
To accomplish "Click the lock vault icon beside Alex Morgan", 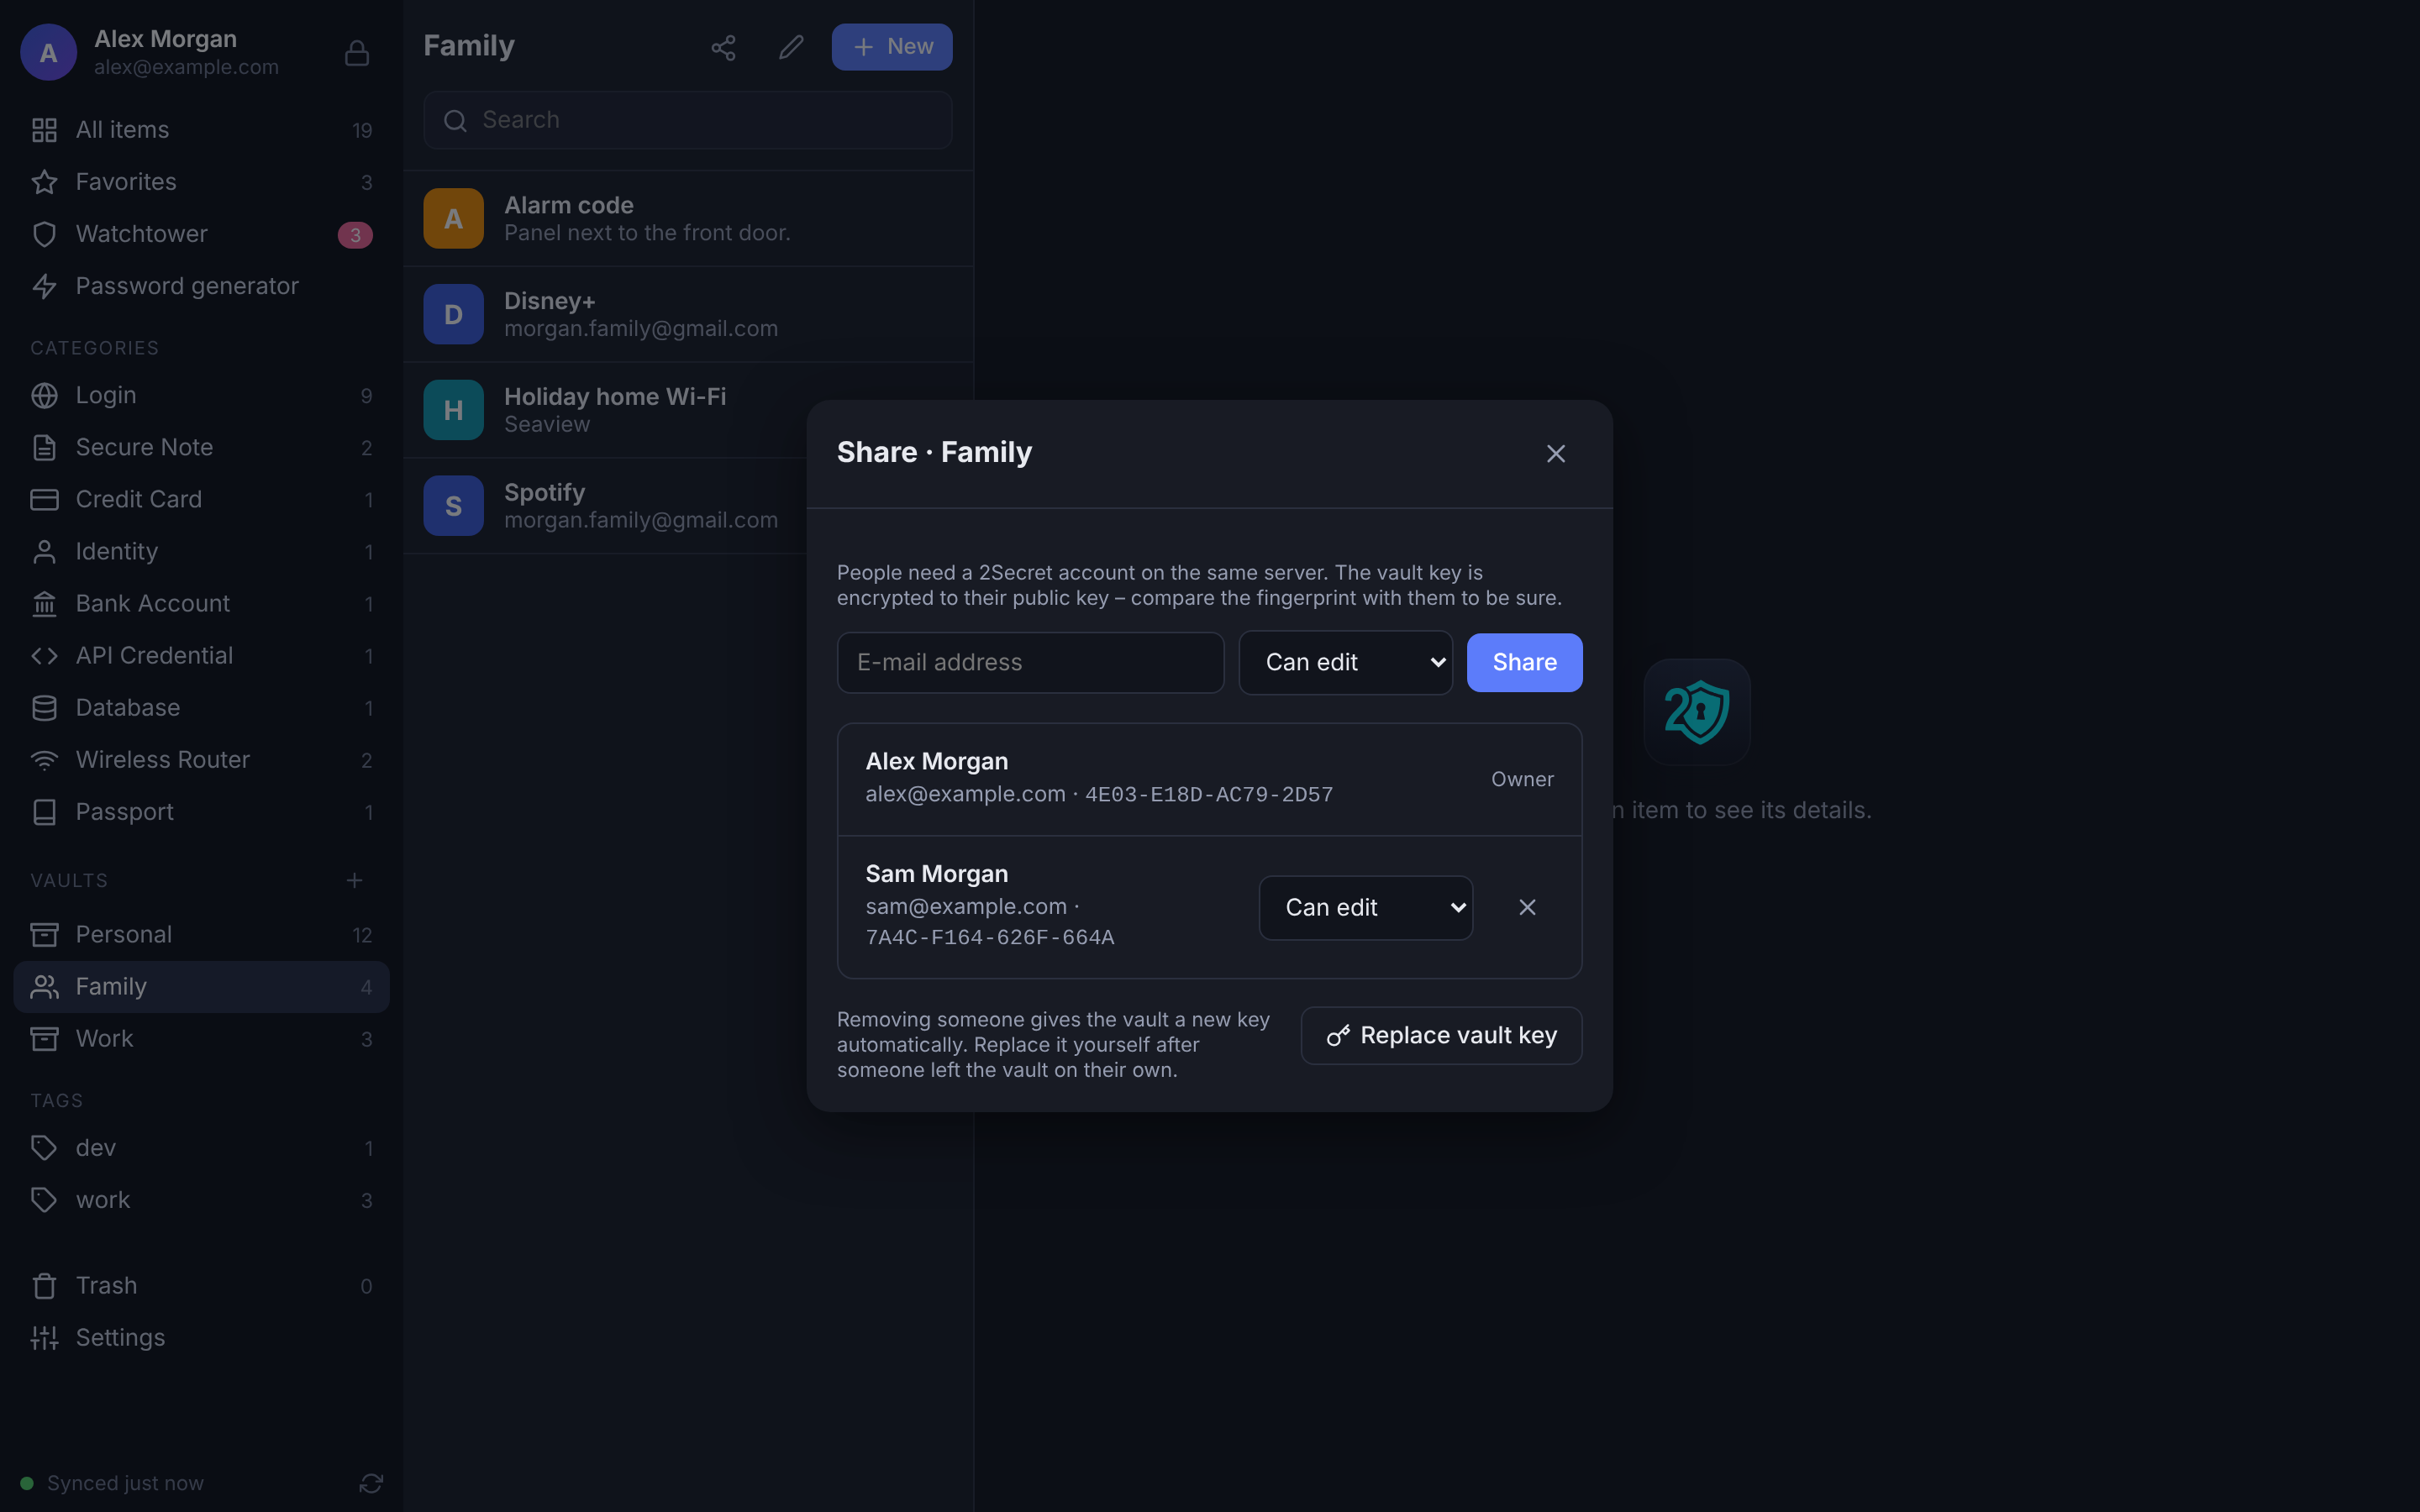I will [357, 52].
